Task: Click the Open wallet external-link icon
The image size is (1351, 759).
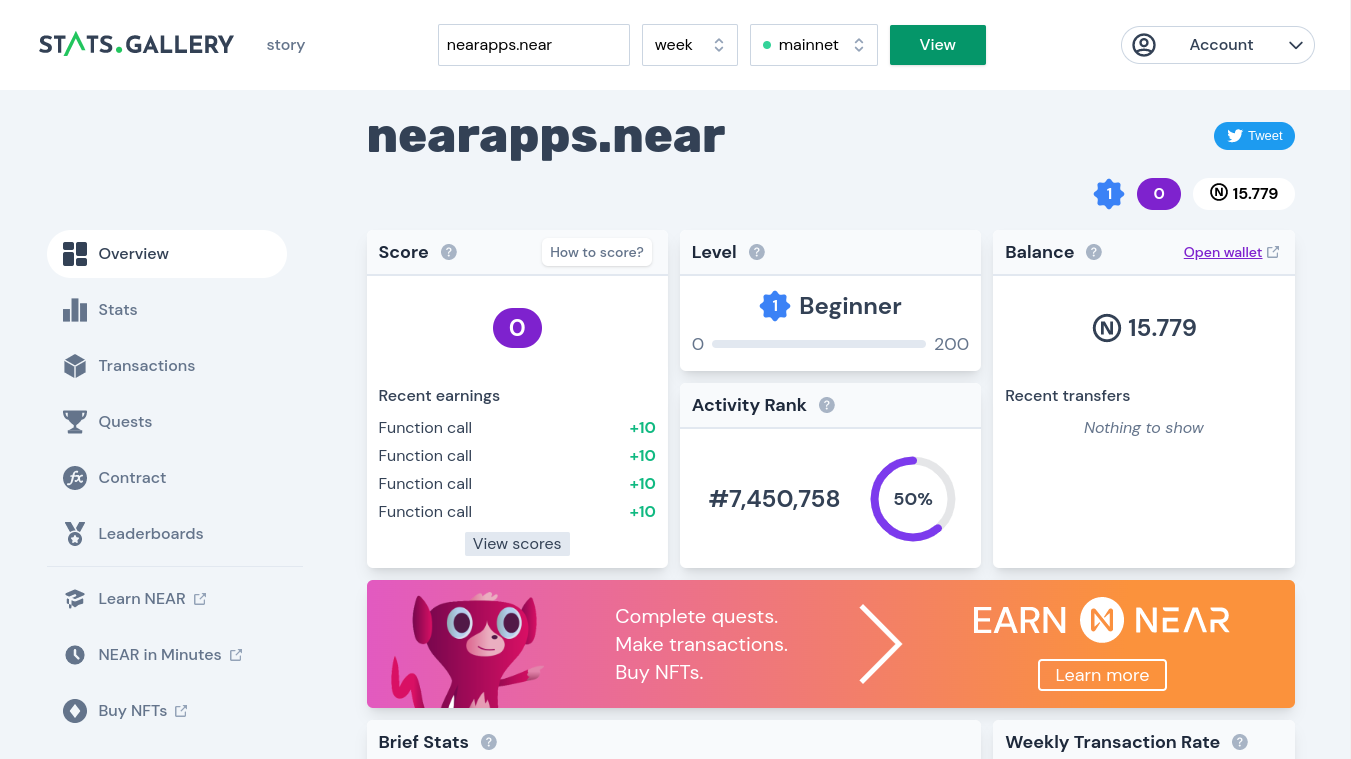Action: click(x=1273, y=252)
